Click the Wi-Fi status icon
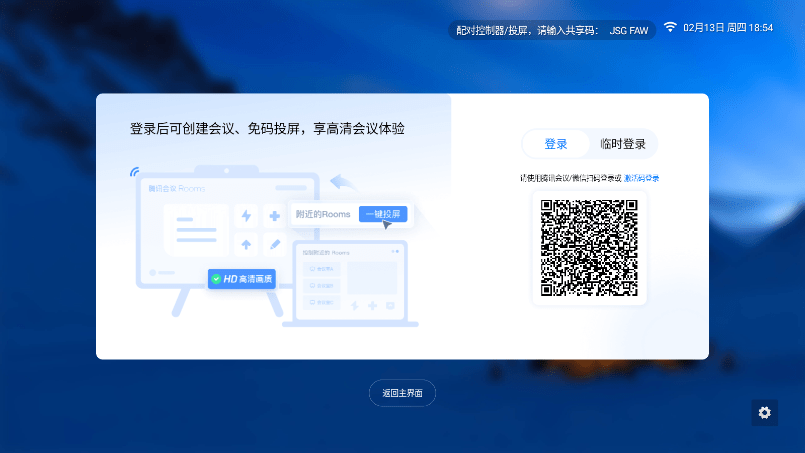The image size is (805, 453). click(670, 27)
